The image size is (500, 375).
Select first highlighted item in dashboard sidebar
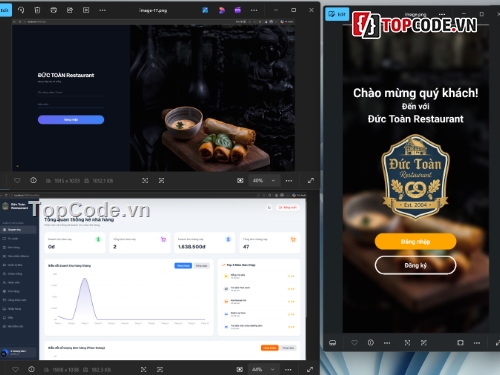pos(18,230)
